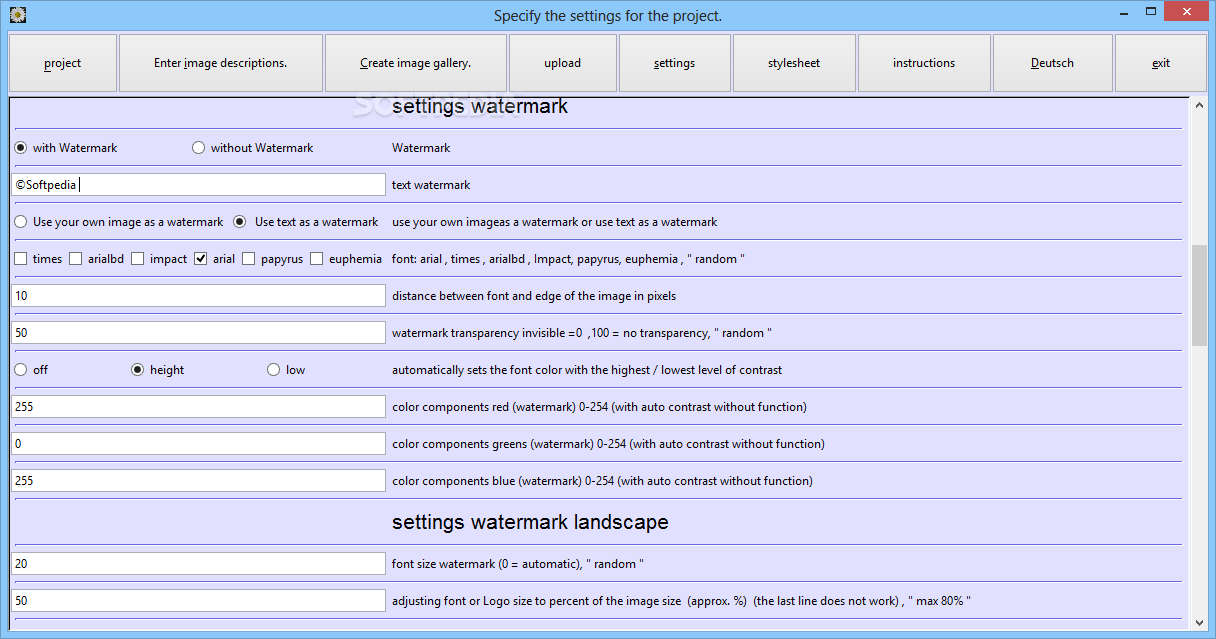Click the automatically sets font color text
Image resolution: width=1216 pixels, height=639 pixels.
[587, 370]
